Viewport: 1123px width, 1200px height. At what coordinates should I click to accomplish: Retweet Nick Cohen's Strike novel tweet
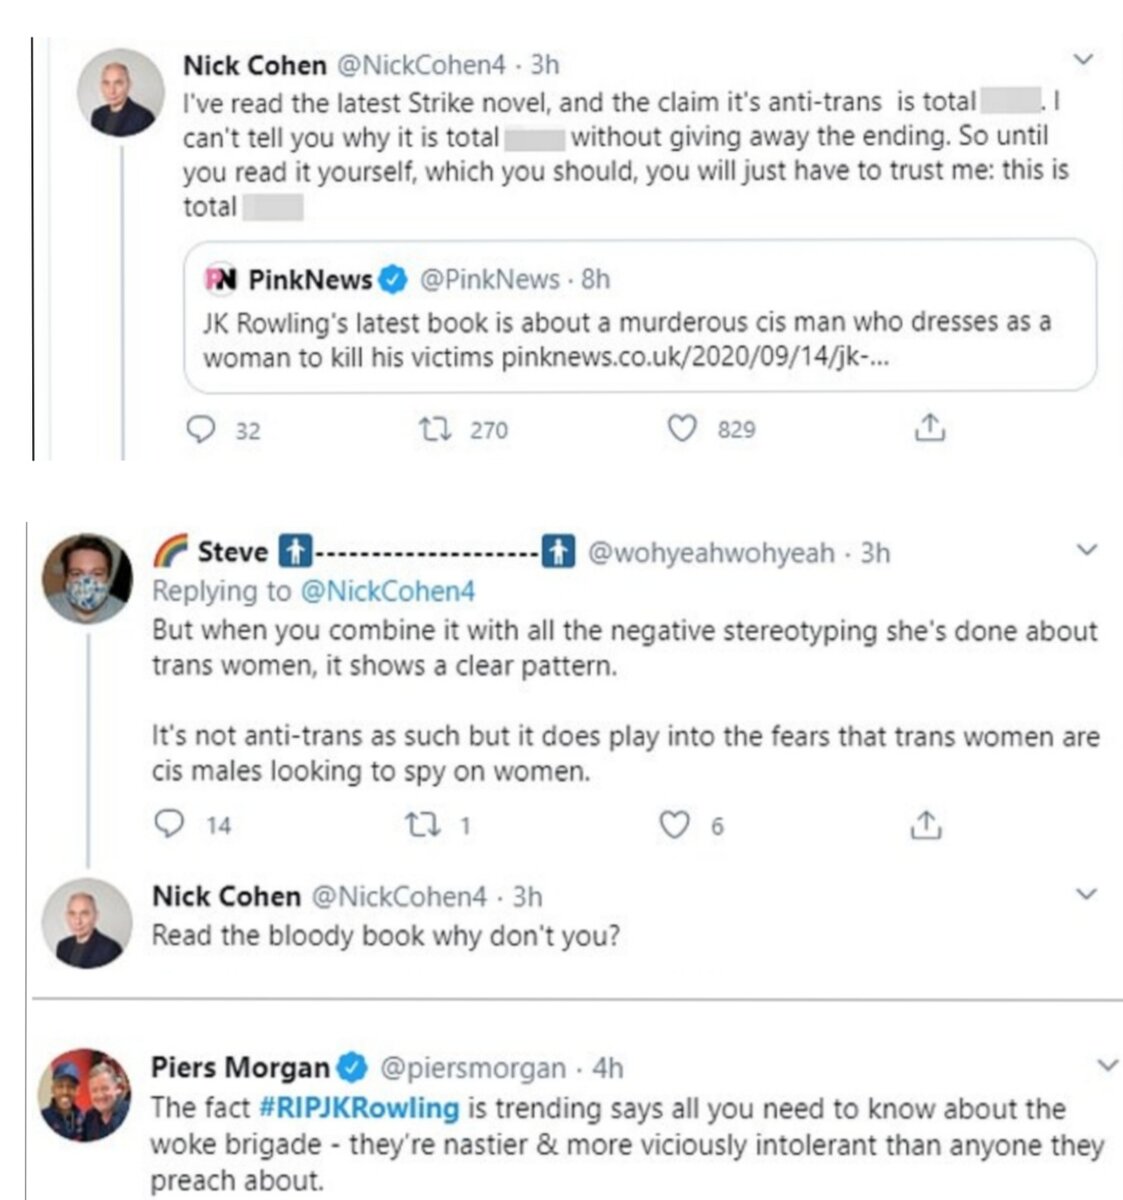point(435,430)
